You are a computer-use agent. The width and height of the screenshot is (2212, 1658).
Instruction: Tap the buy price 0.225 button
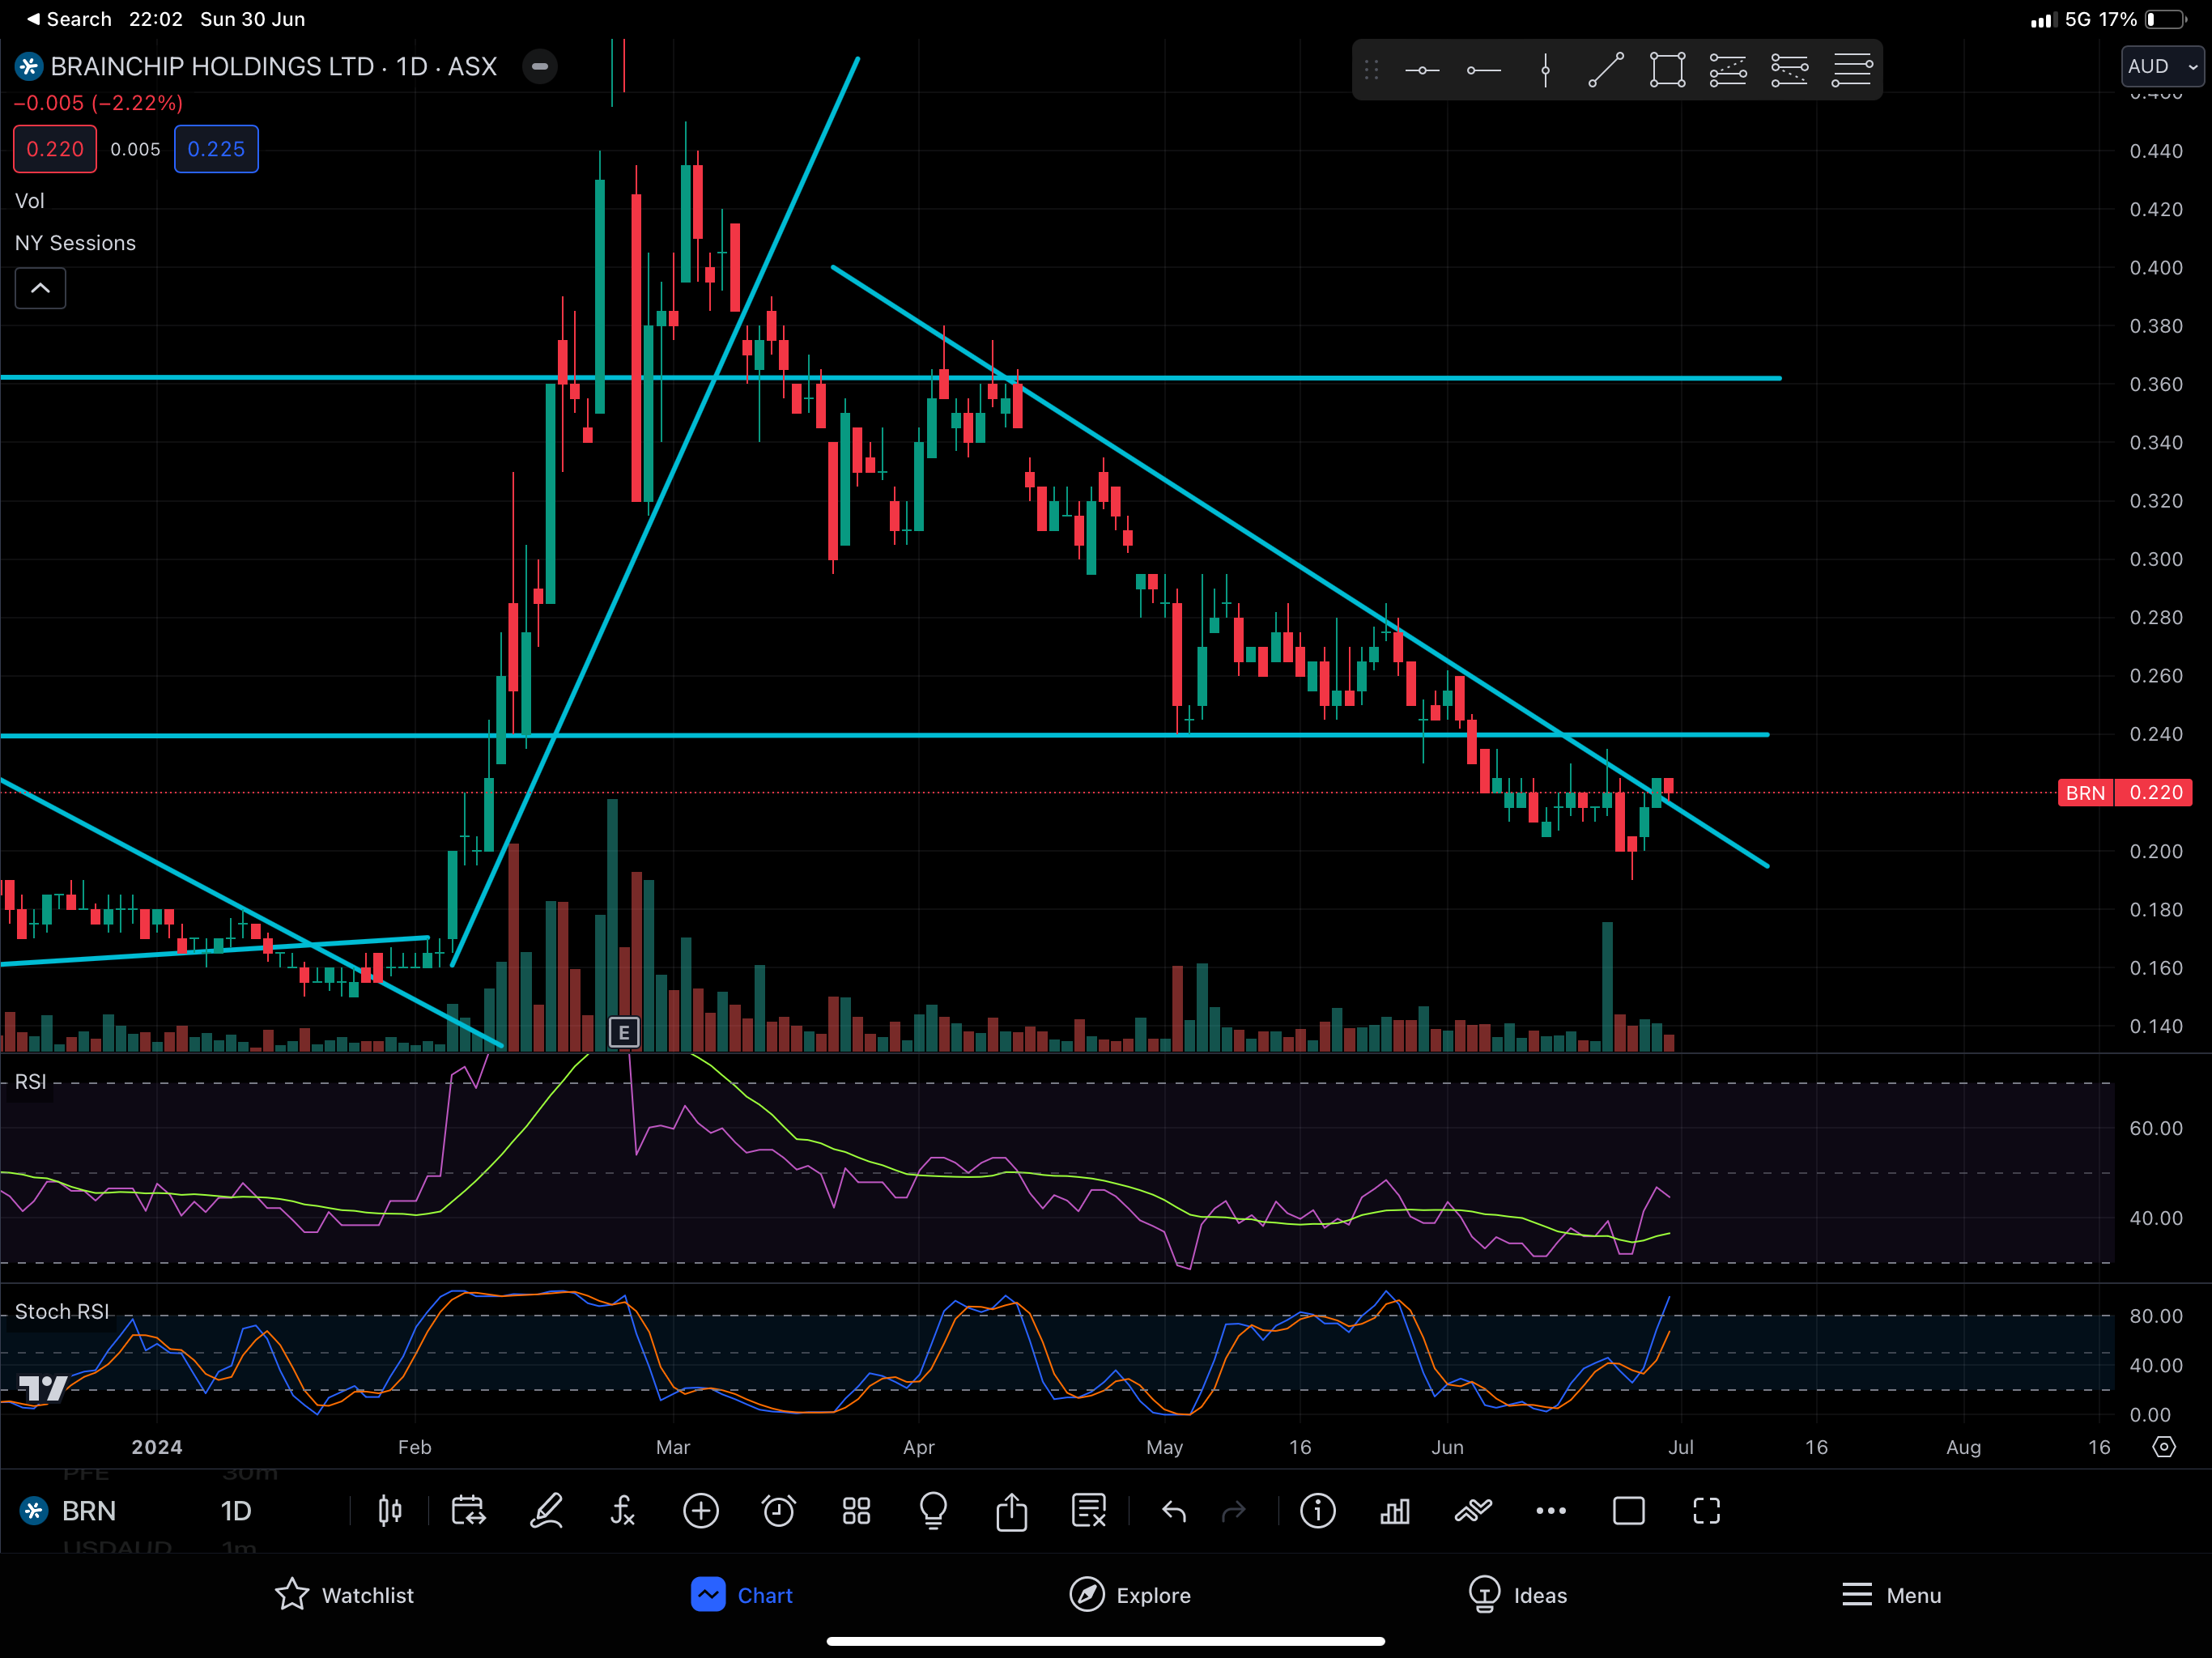[216, 149]
